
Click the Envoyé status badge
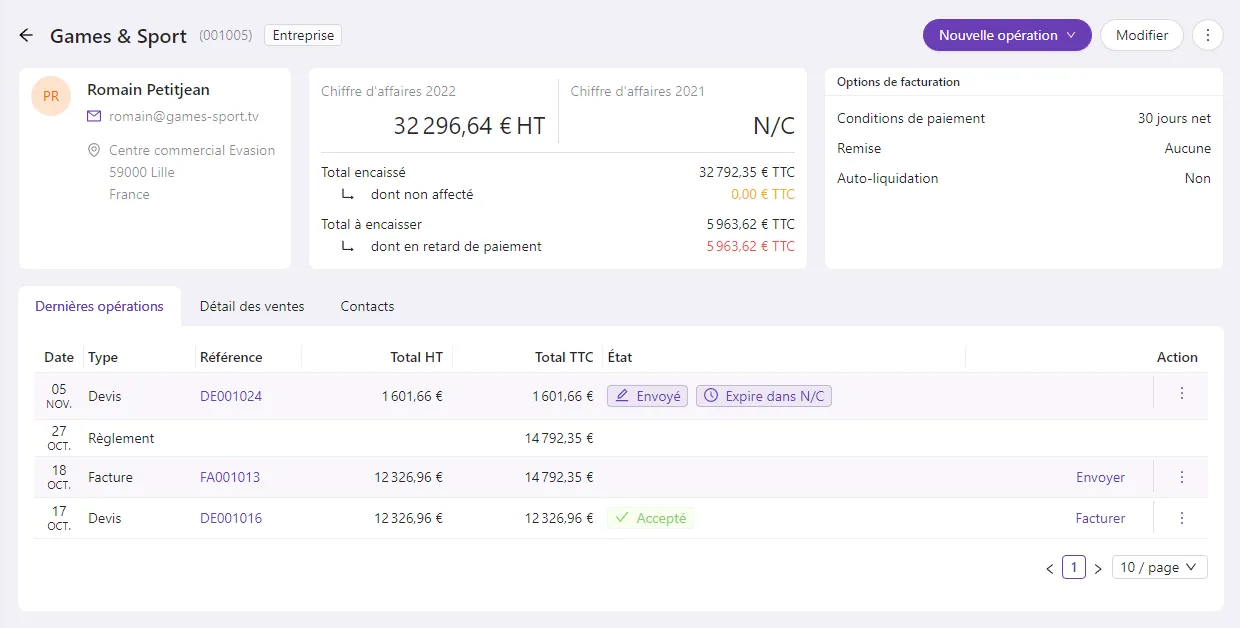pos(647,396)
